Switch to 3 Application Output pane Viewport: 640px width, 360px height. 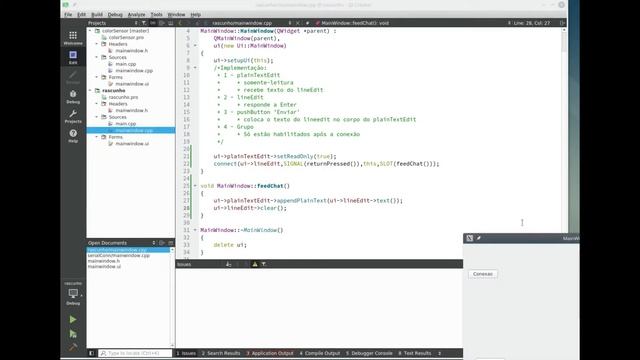pyautogui.click(x=270, y=353)
